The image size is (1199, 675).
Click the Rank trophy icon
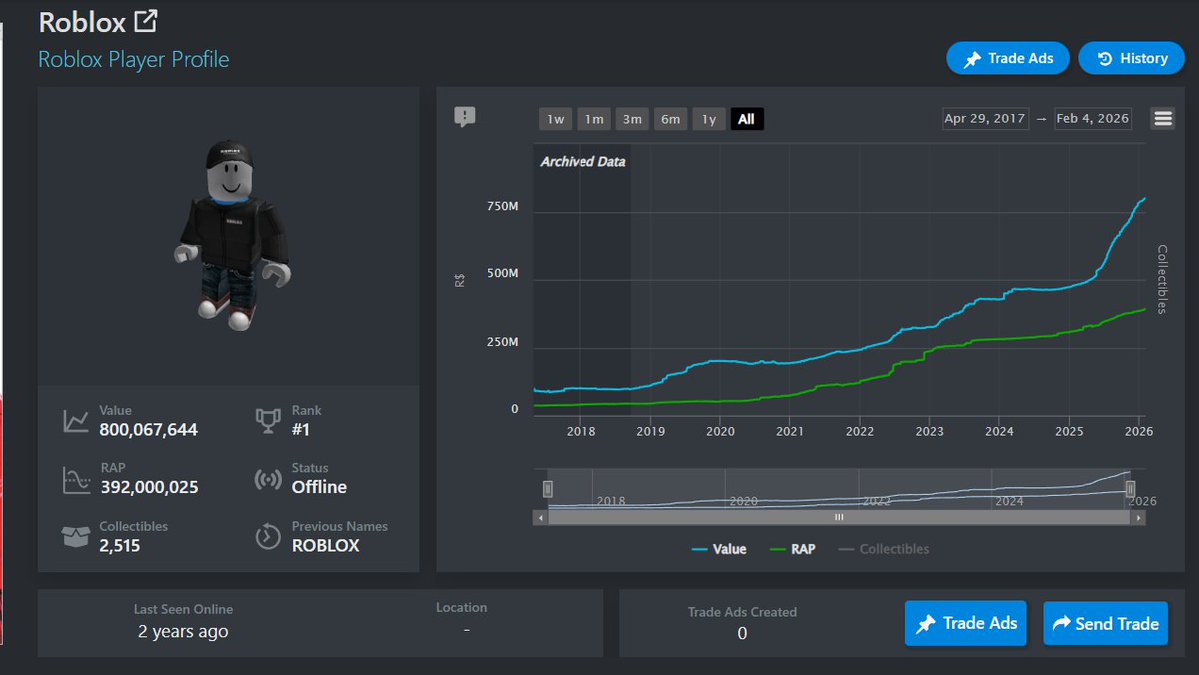[x=266, y=420]
